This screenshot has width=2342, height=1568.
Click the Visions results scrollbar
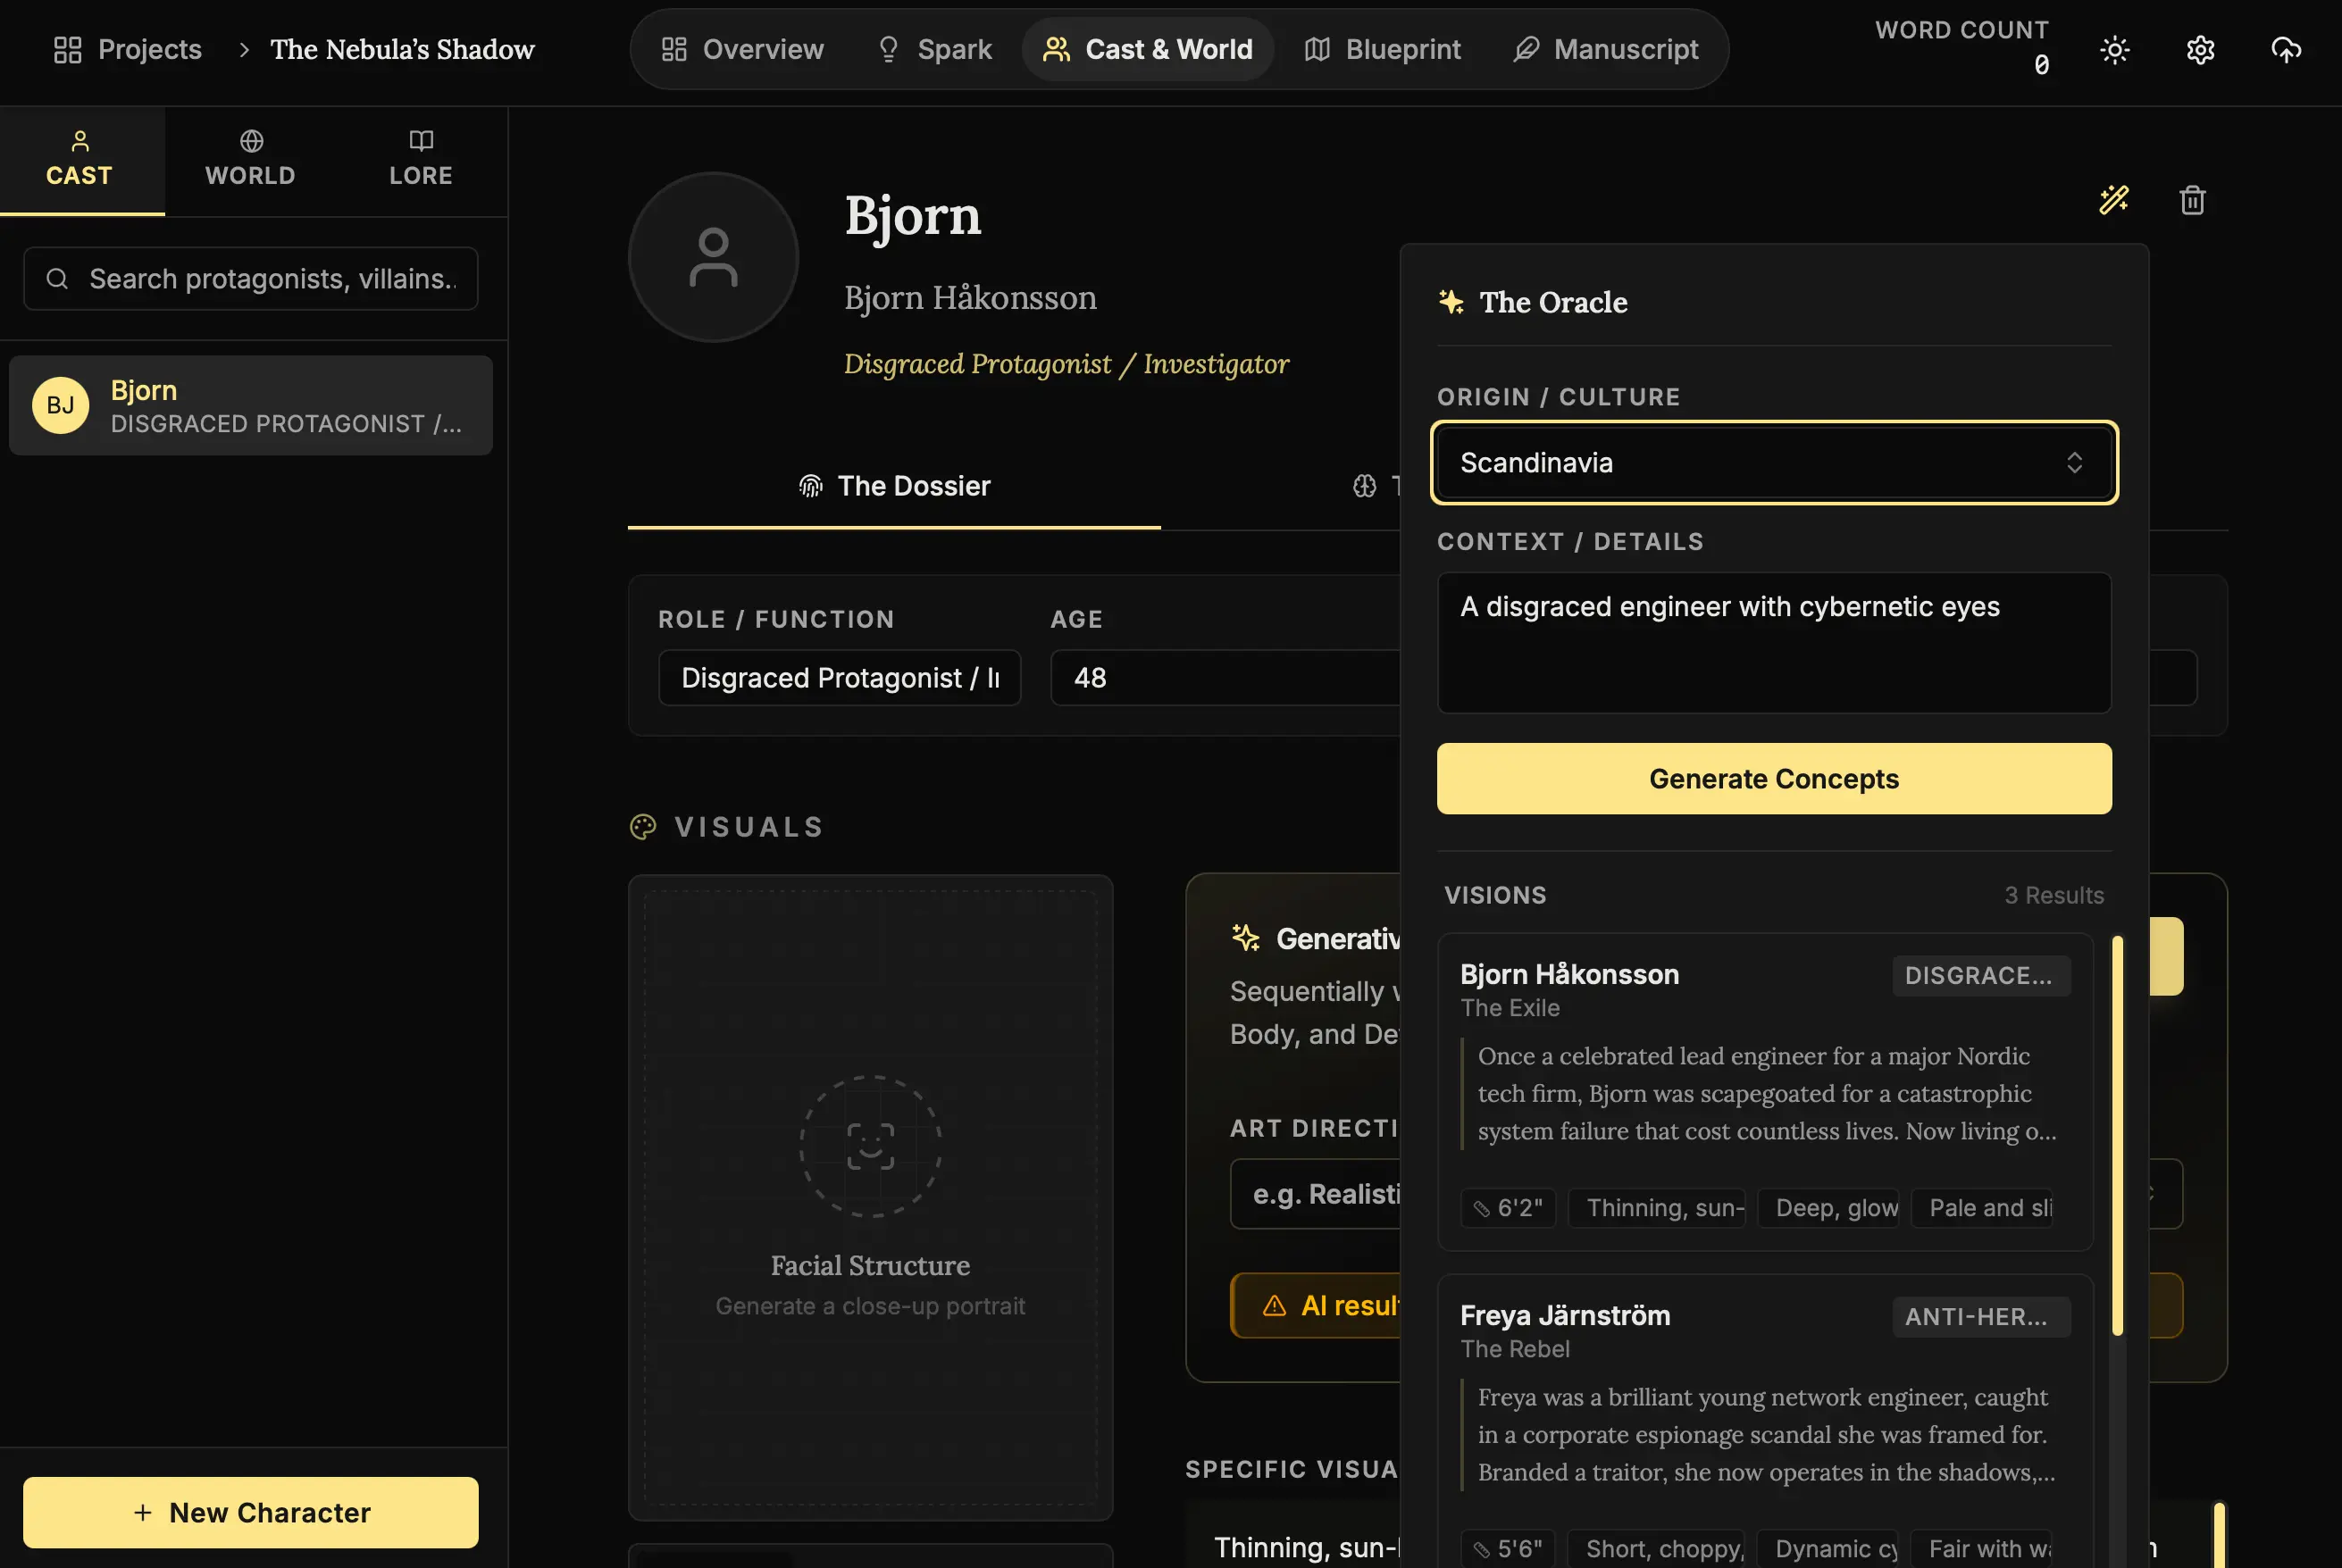[2116, 1134]
